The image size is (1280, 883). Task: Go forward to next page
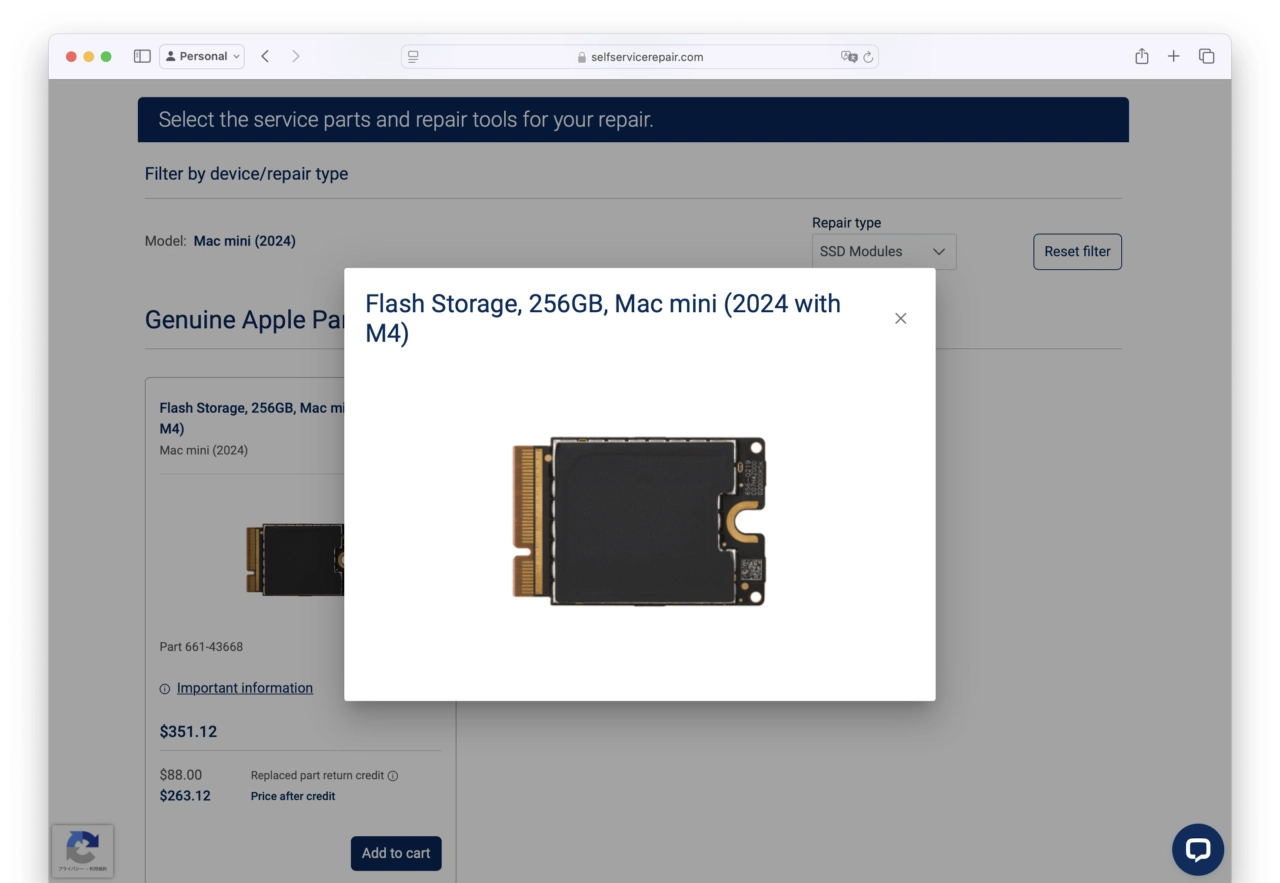(x=296, y=57)
